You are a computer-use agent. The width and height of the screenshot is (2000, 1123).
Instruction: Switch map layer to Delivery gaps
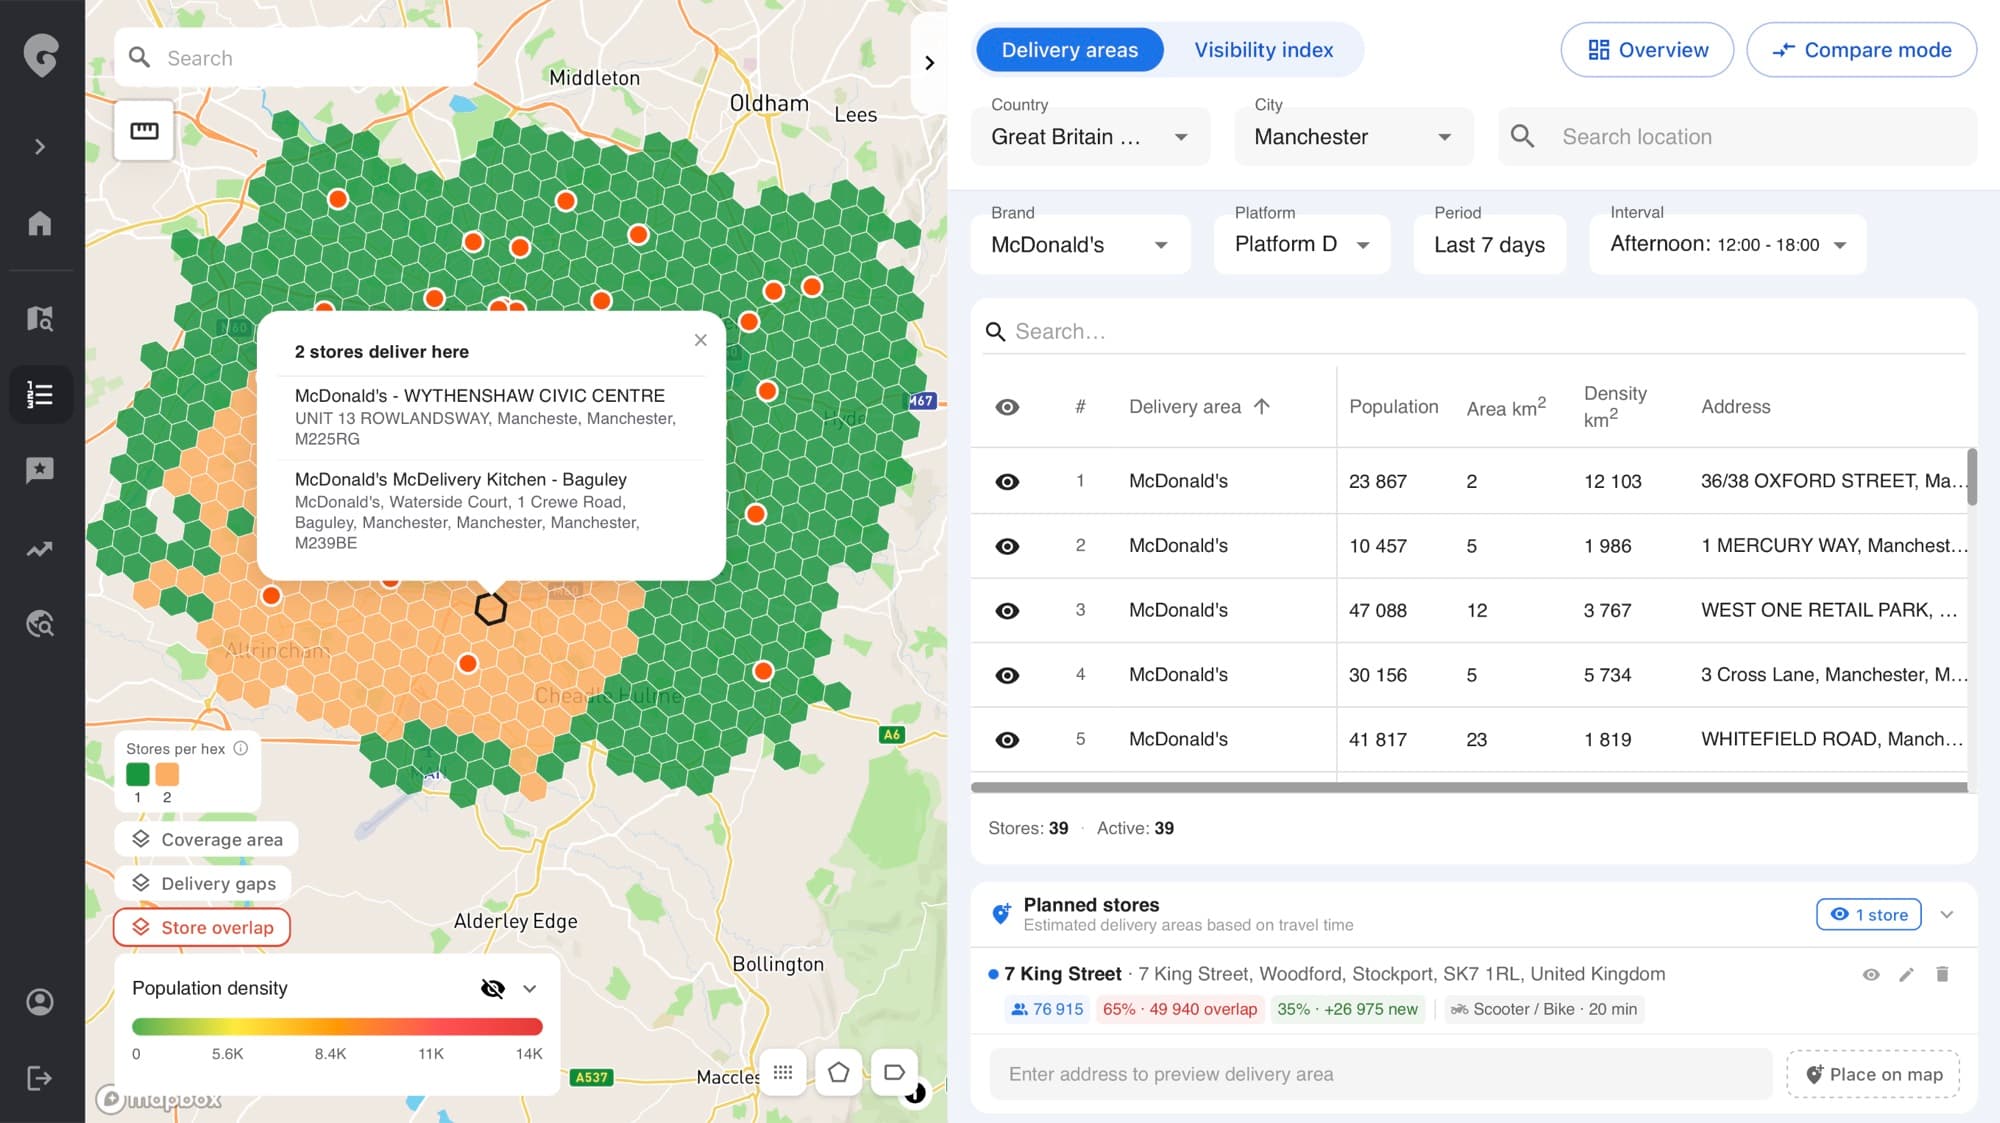pos(203,883)
